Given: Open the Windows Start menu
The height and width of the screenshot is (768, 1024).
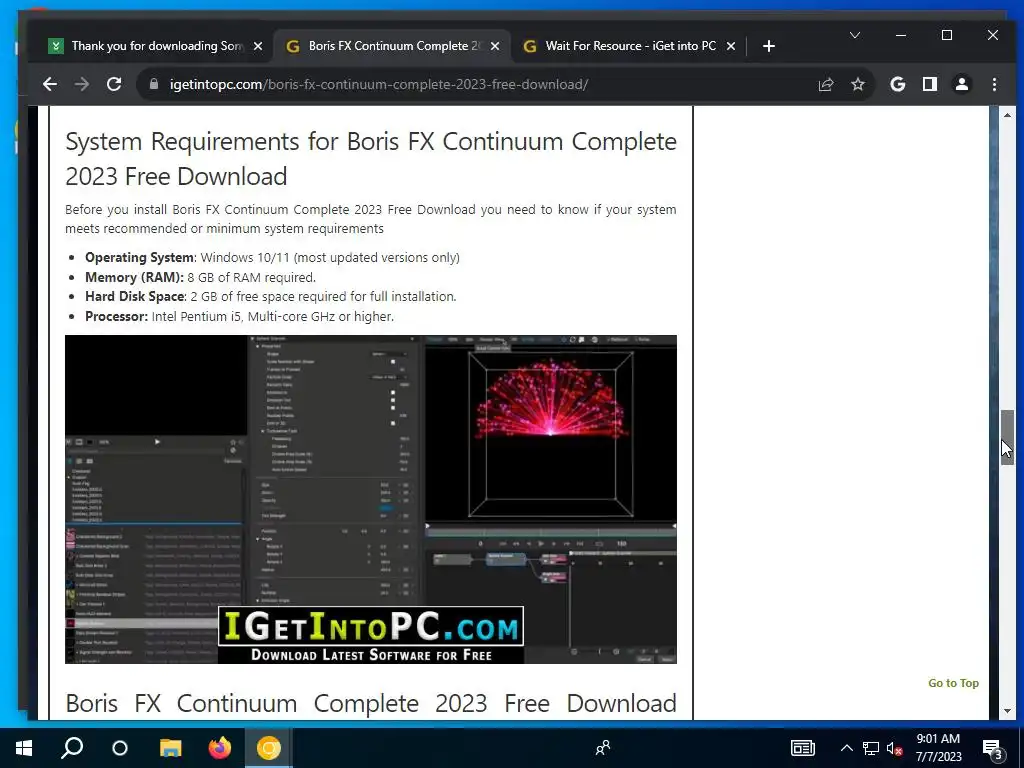Looking at the screenshot, I should [24, 748].
